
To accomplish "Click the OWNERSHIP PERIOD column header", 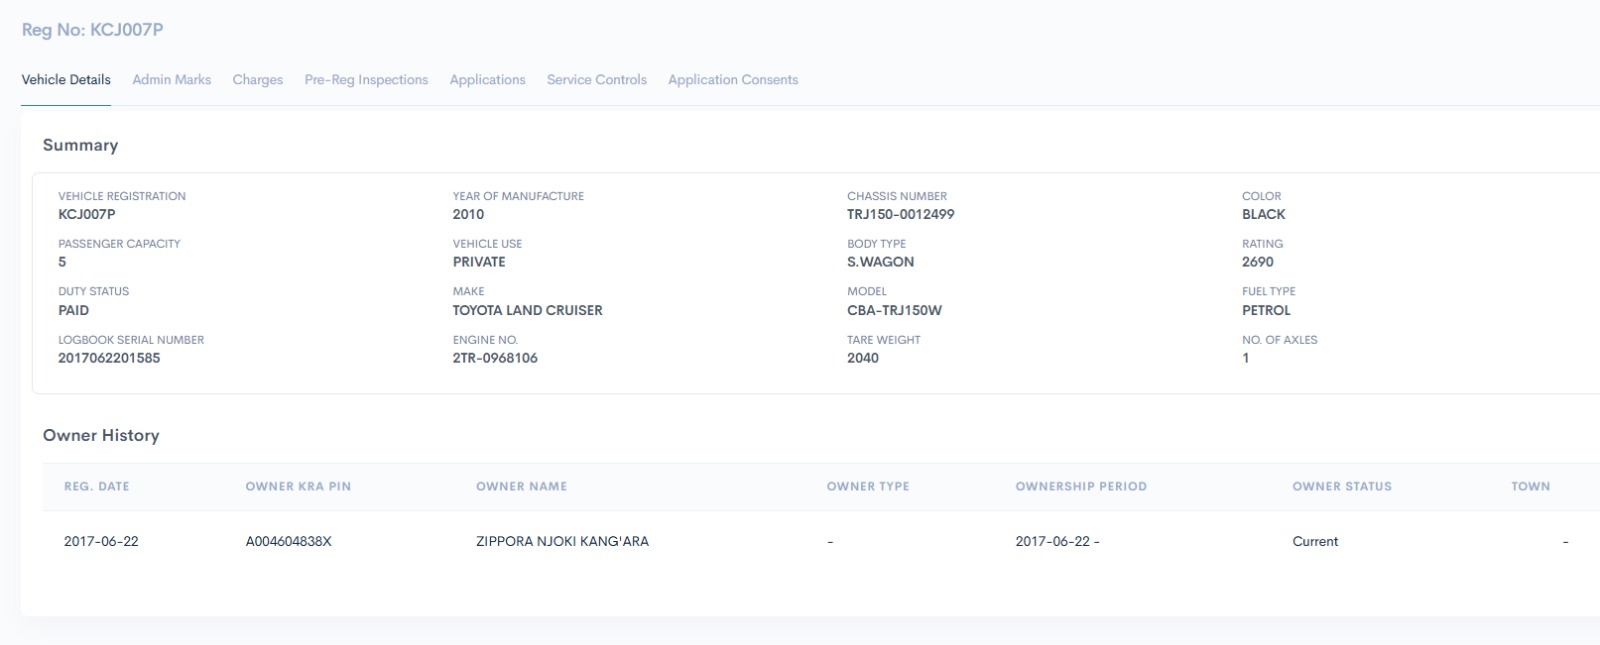I will coord(1080,487).
